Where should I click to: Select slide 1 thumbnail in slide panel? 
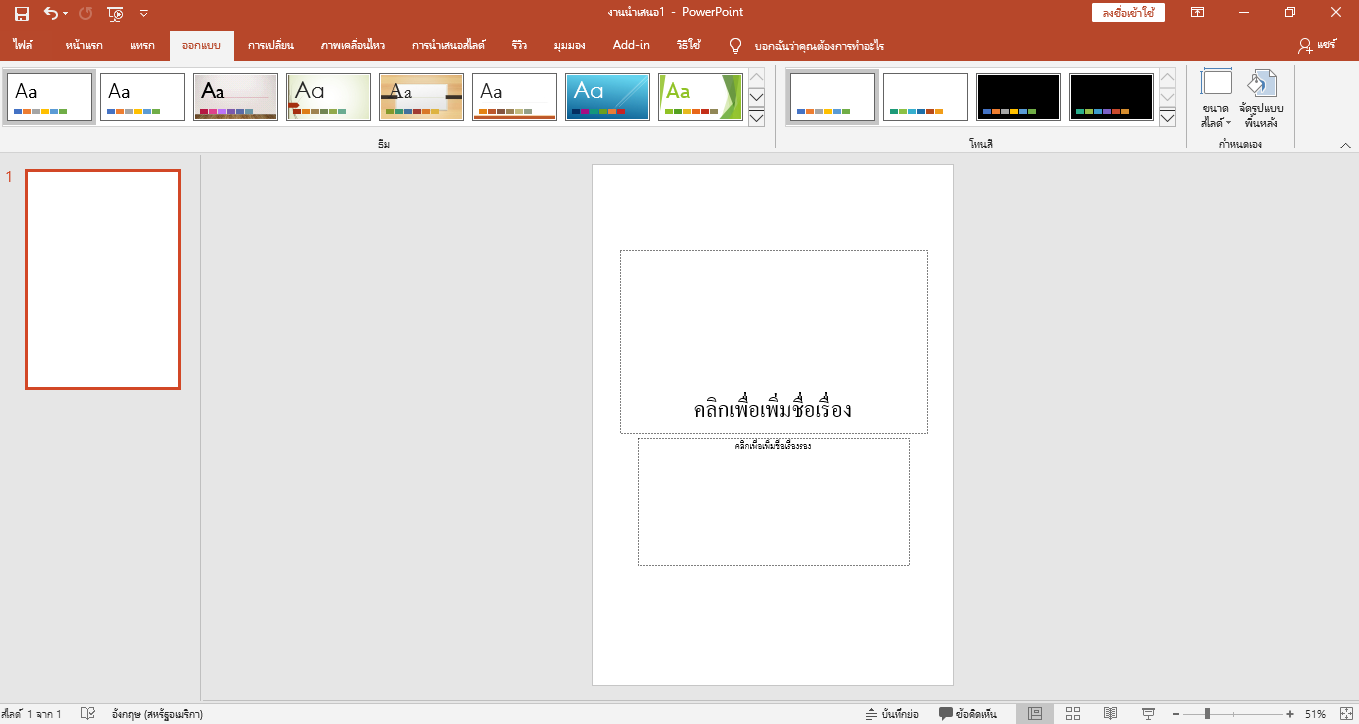(103, 279)
